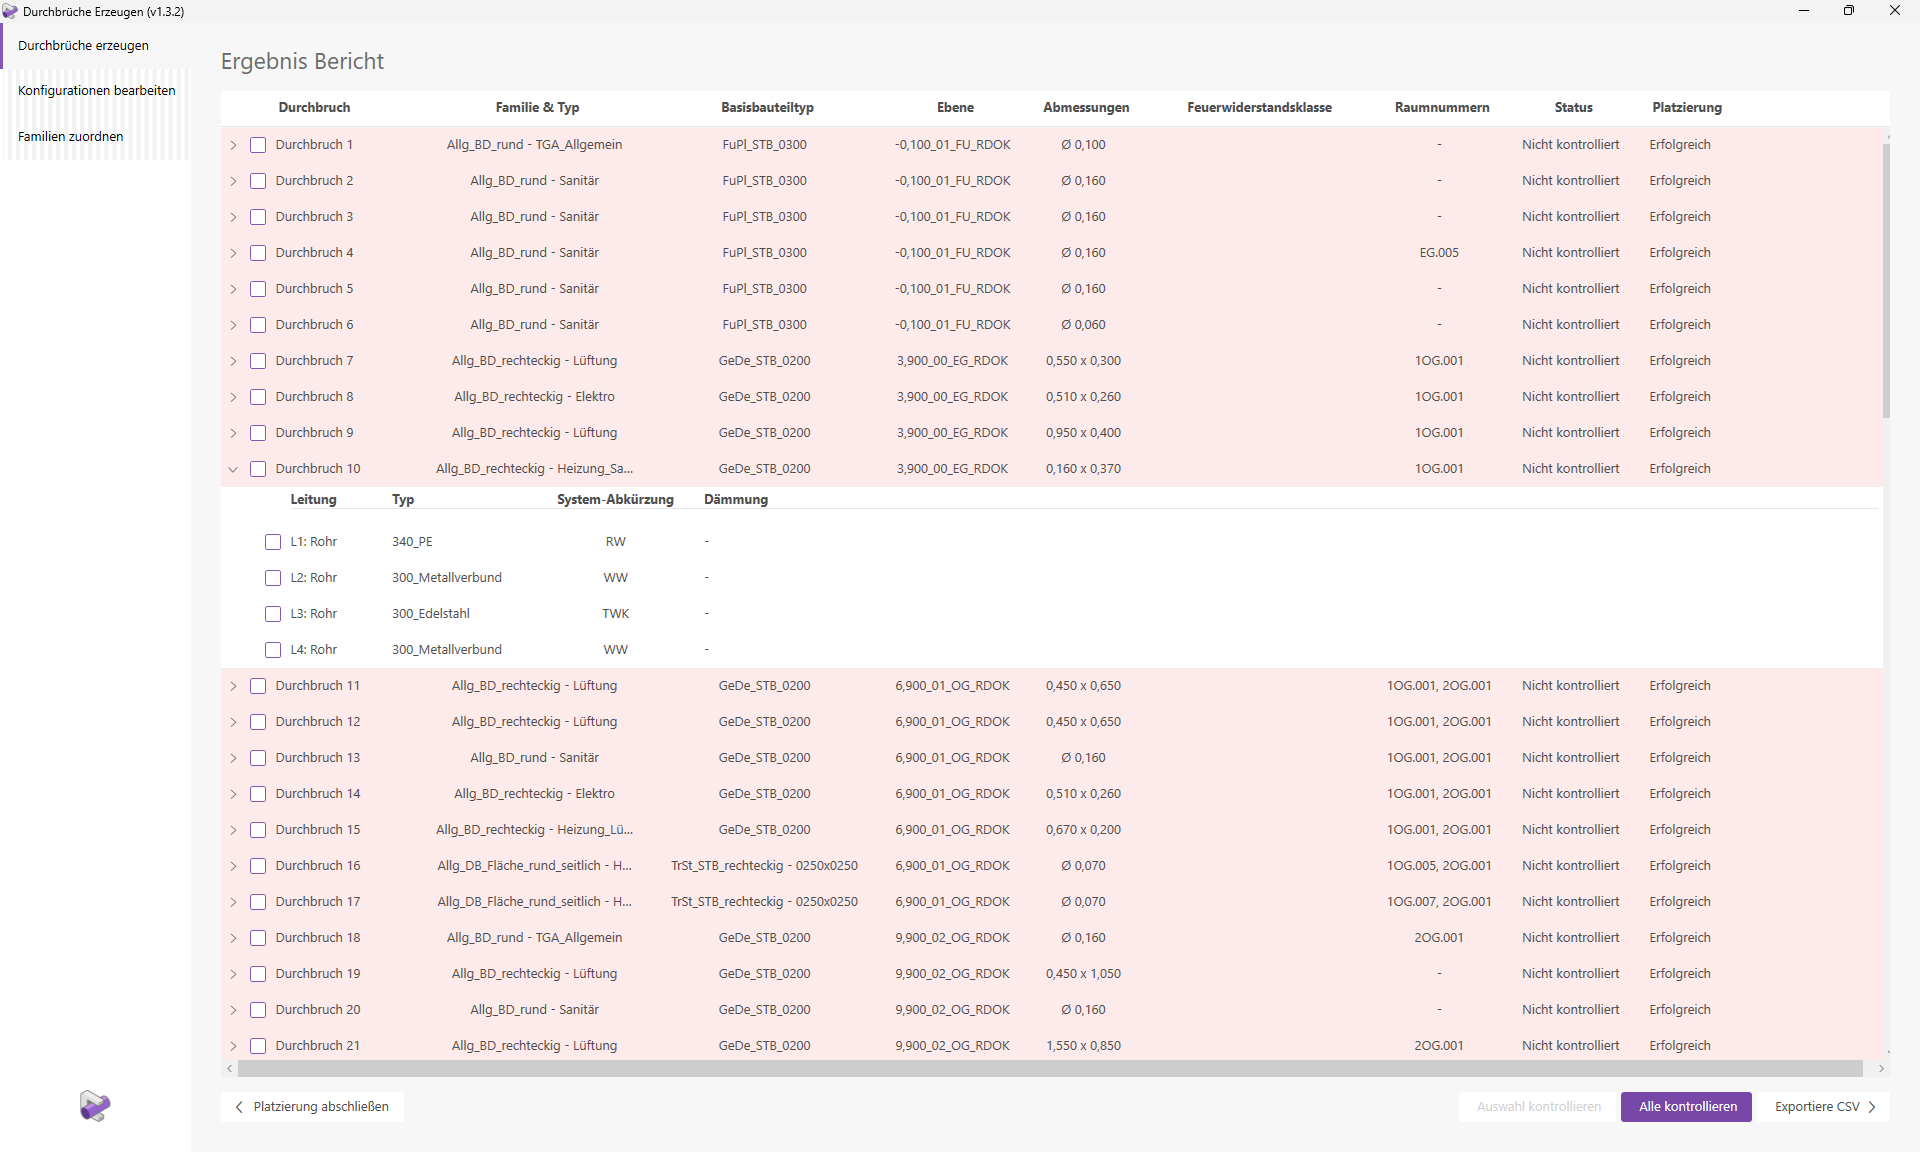Viewport: 1920px width, 1152px height.
Task: Click the purple app logo in sidebar
Action: tap(95, 1105)
